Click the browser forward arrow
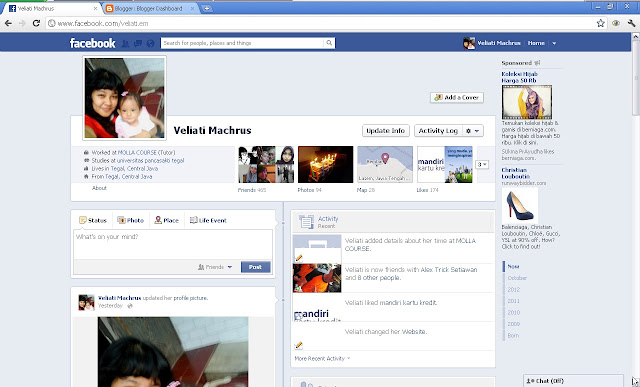The height and width of the screenshot is (387, 640). point(22,23)
